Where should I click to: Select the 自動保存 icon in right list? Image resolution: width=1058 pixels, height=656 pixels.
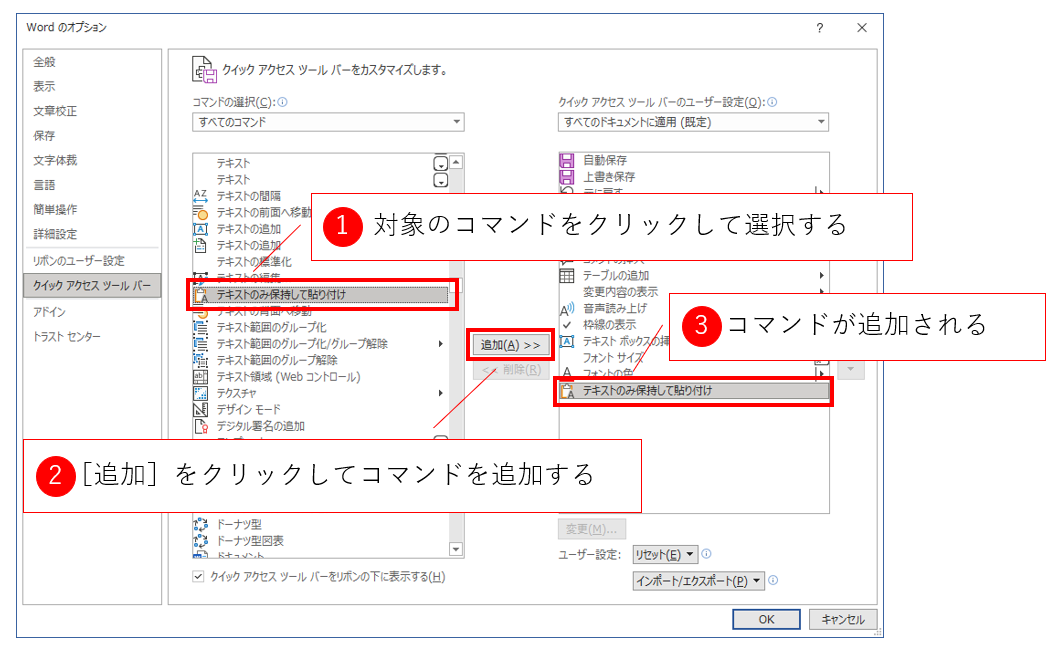(567, 160)
